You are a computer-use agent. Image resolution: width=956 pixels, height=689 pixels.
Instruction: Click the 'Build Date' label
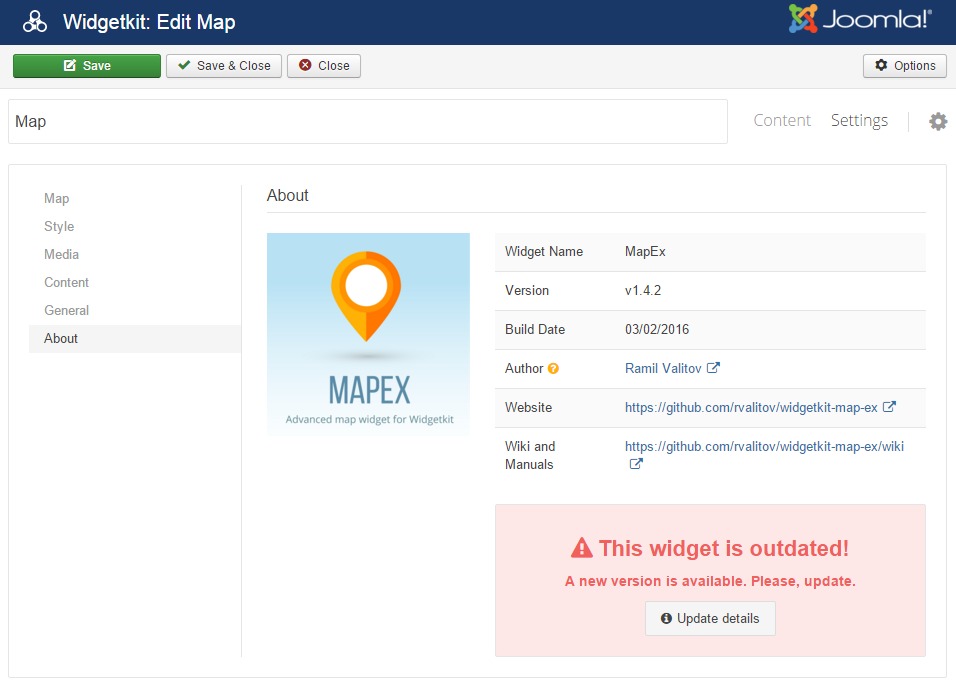point(535,329)
